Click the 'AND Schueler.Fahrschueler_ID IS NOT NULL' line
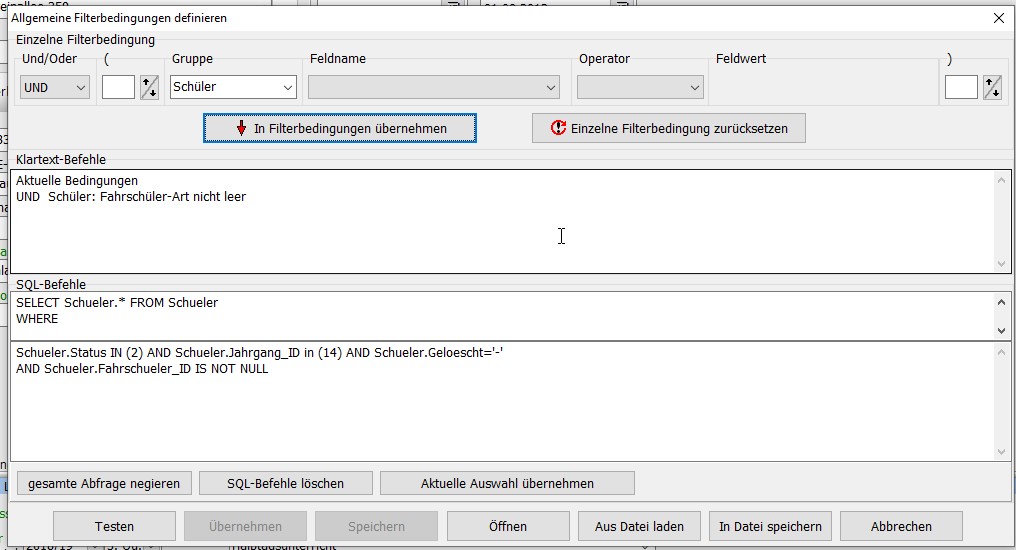This screenshot has height=550, width=1016. tap(142, 369)
